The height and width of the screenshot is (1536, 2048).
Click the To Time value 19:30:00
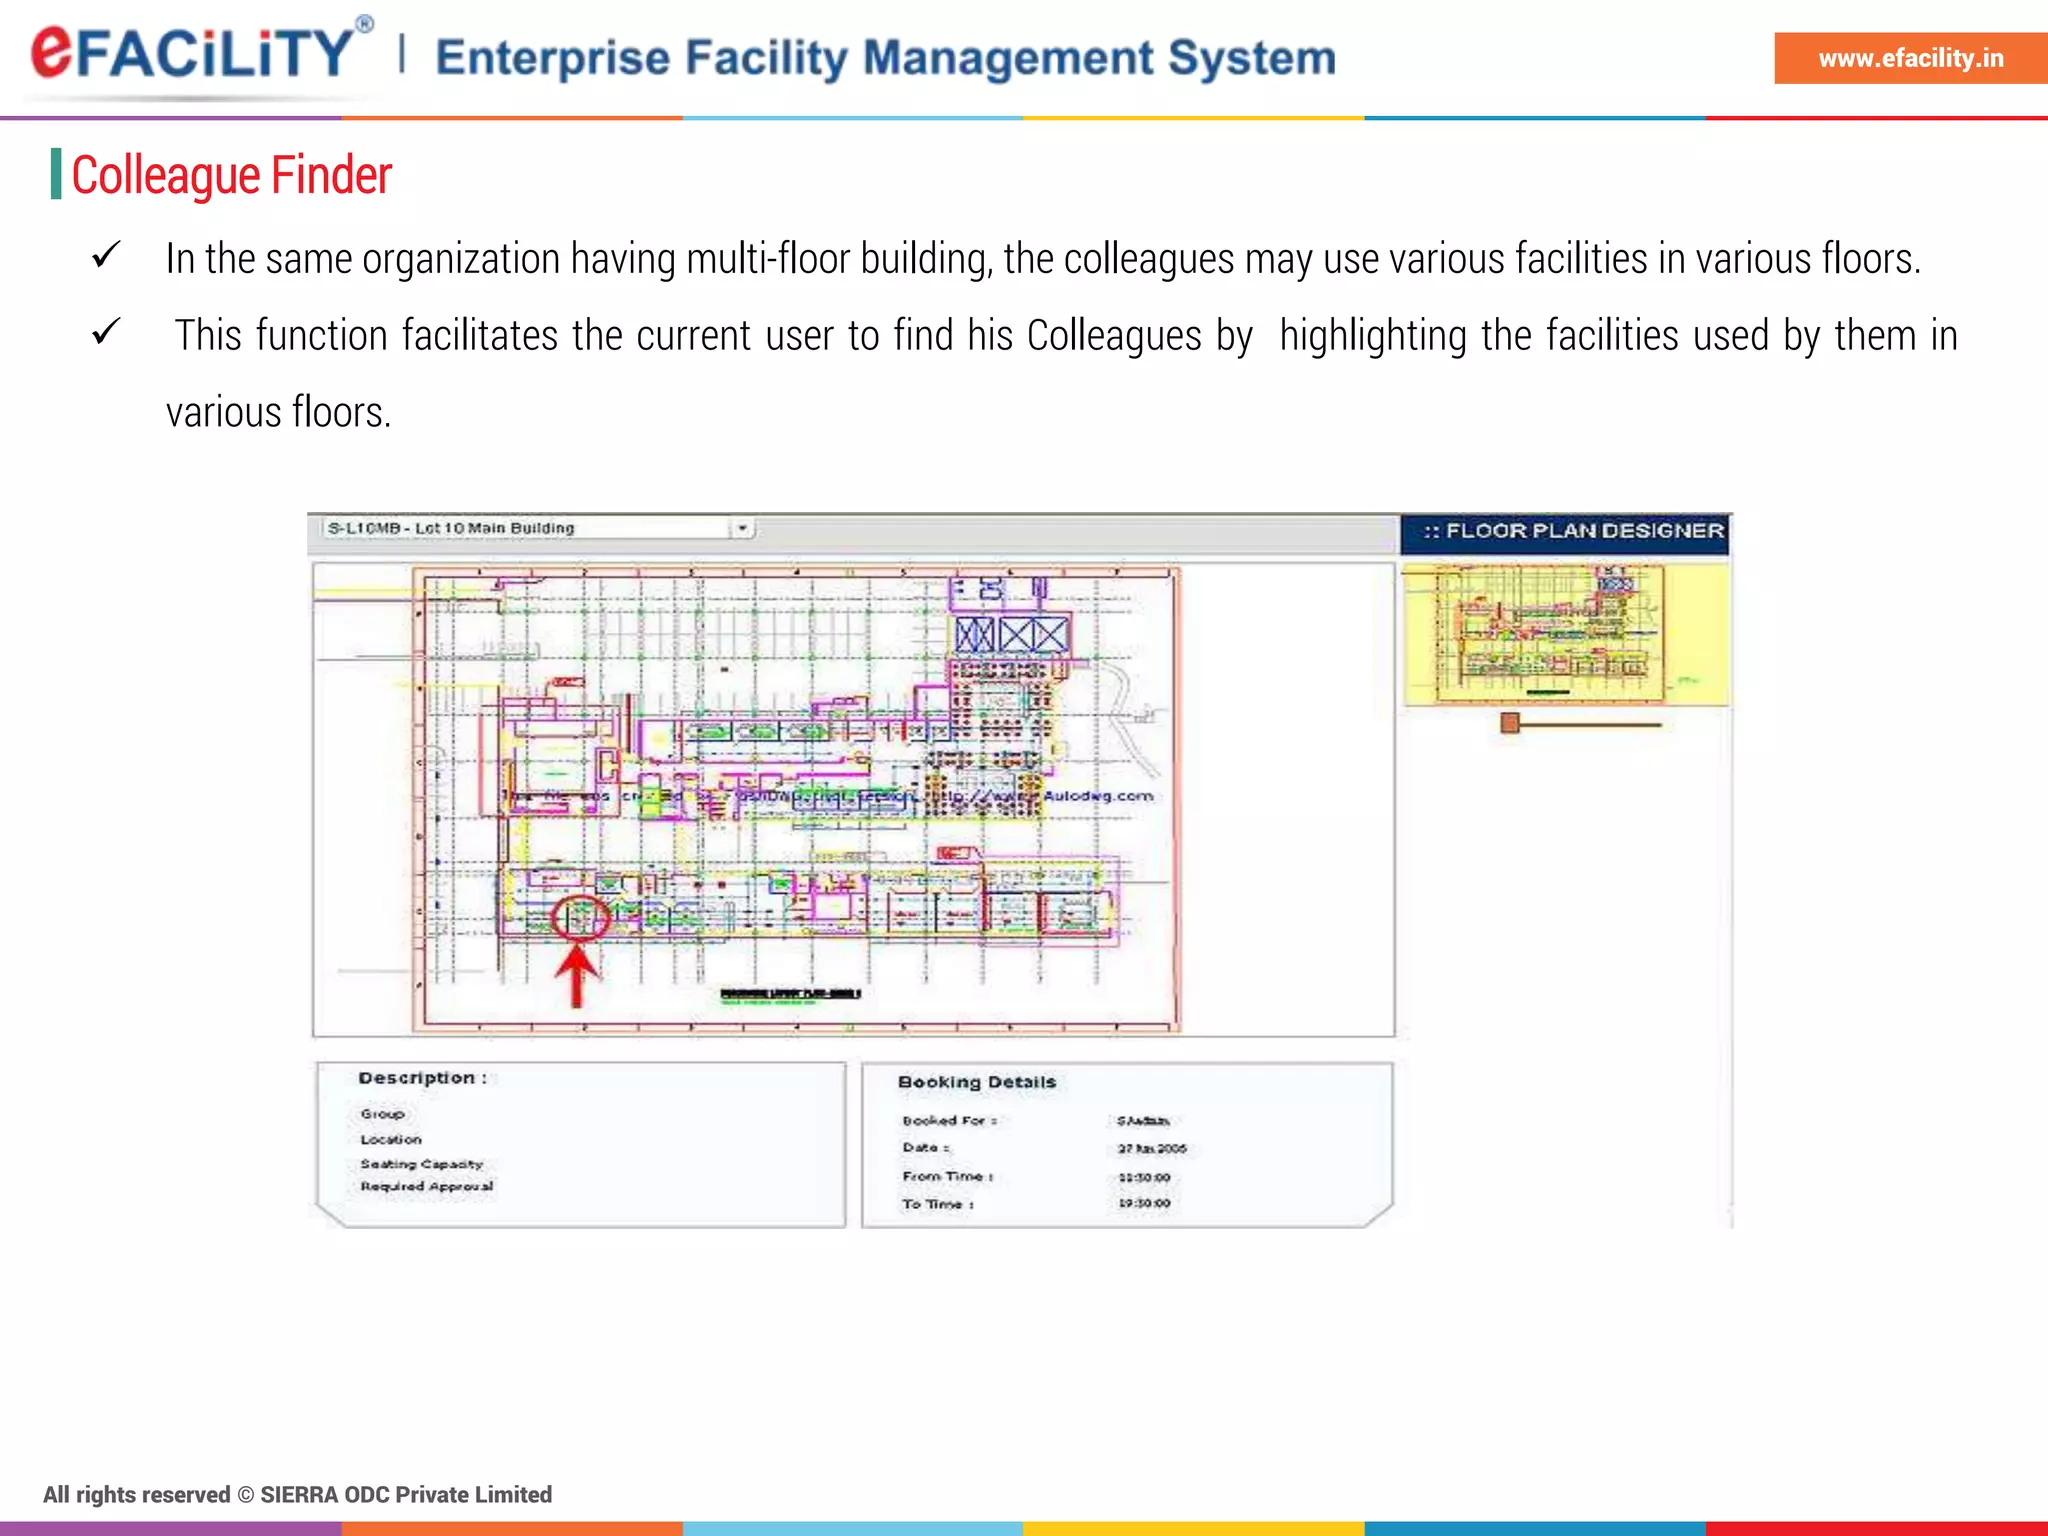click(x=1144, y=1204)
